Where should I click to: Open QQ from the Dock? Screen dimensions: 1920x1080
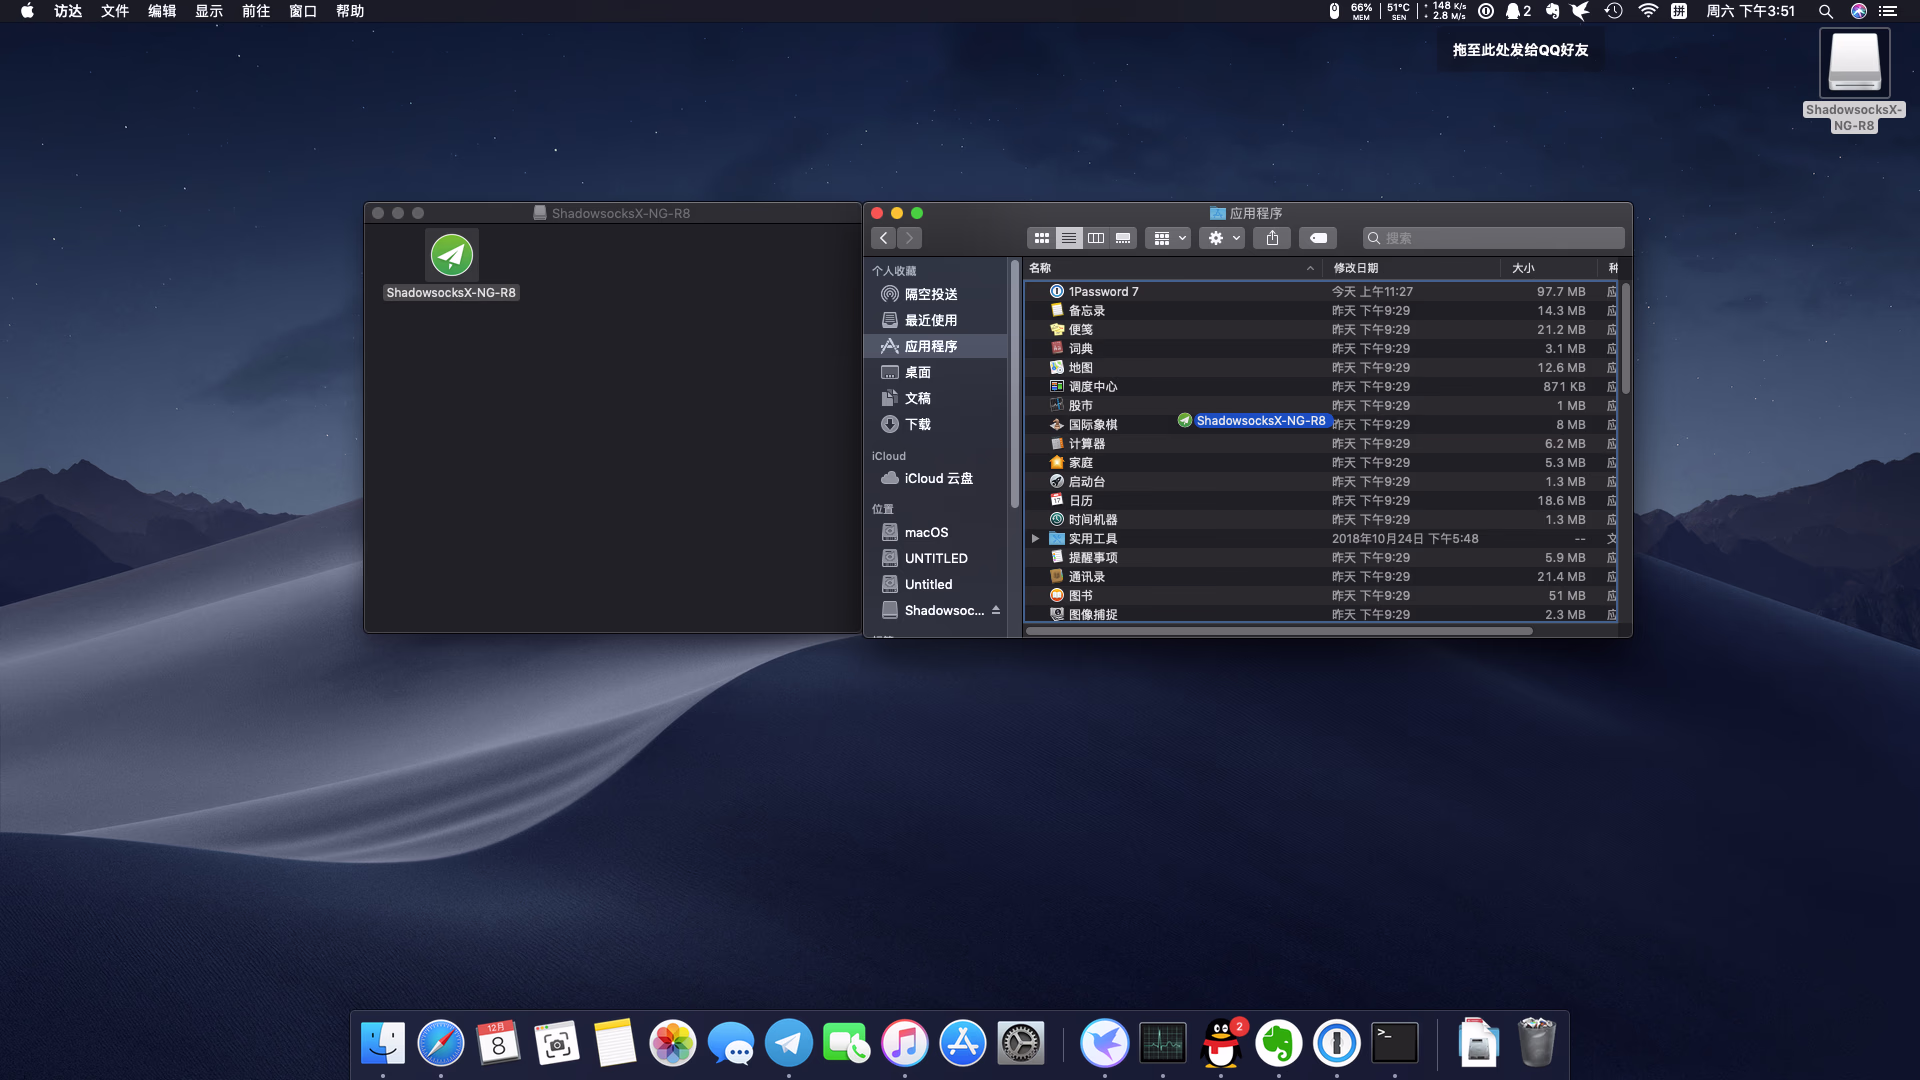1220,1043
